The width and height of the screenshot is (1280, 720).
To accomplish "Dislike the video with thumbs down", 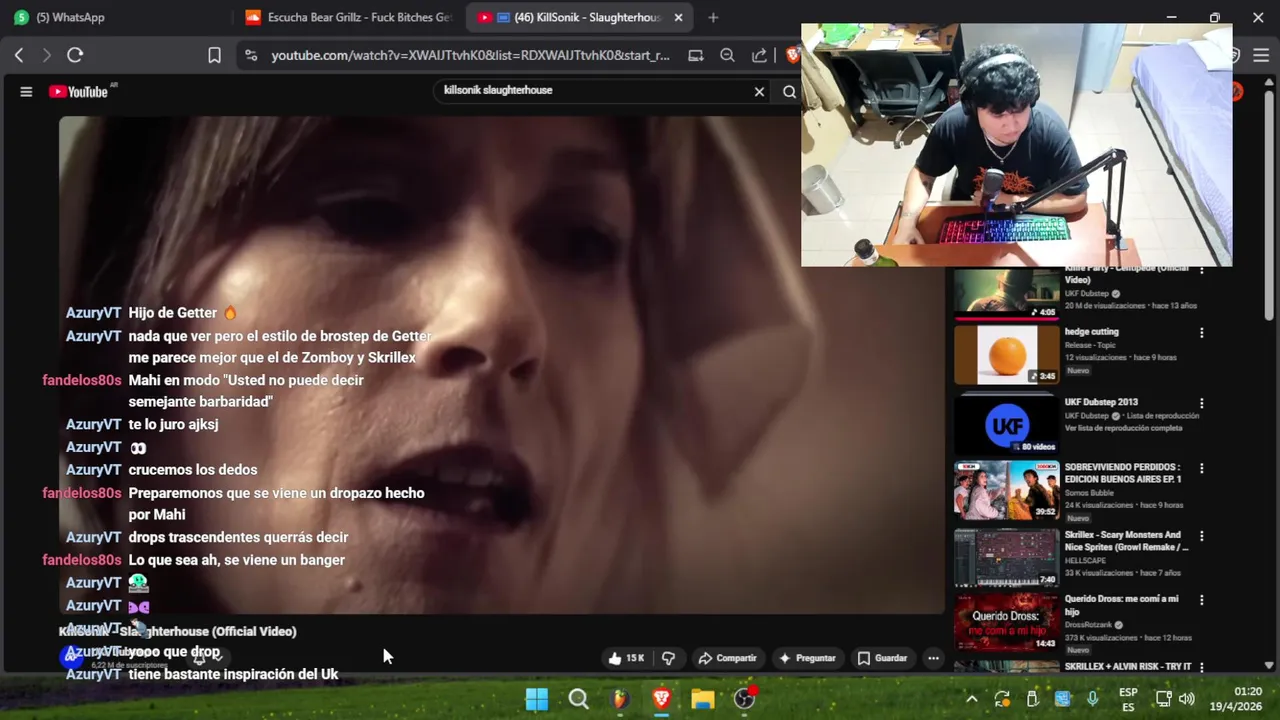I will click(x=668, y=658).
